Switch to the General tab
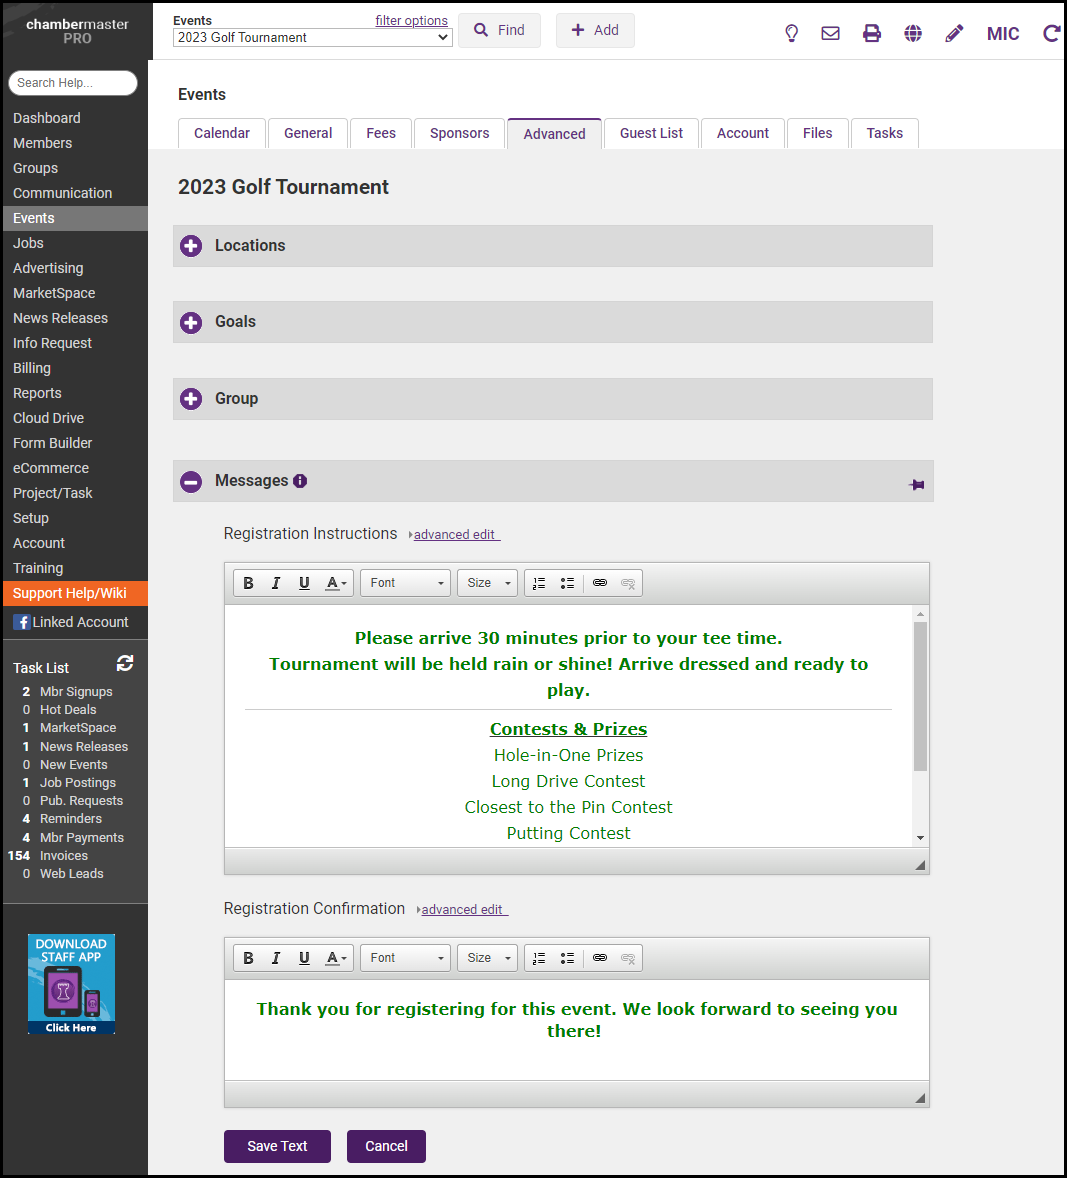This screenshot has height=1178, width=1067. [308, 133]
